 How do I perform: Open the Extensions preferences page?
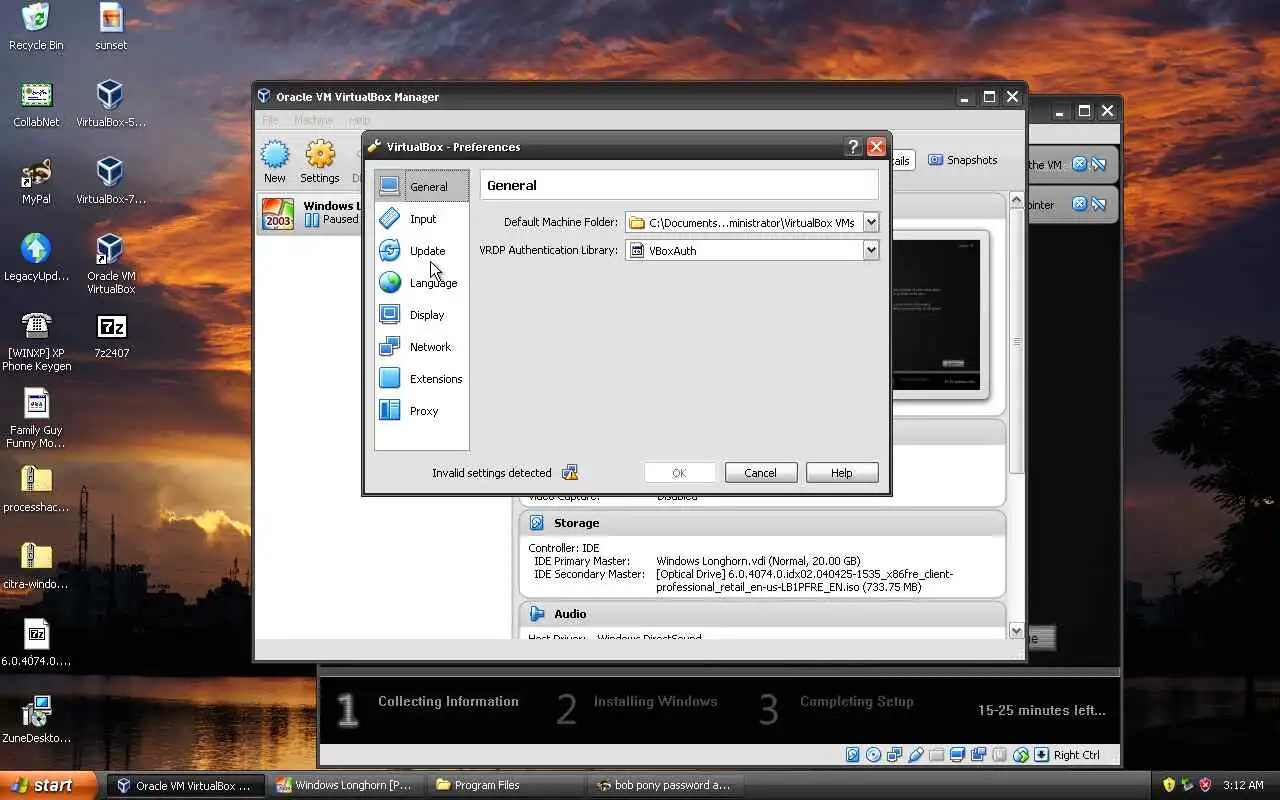(x=422, y=378)
